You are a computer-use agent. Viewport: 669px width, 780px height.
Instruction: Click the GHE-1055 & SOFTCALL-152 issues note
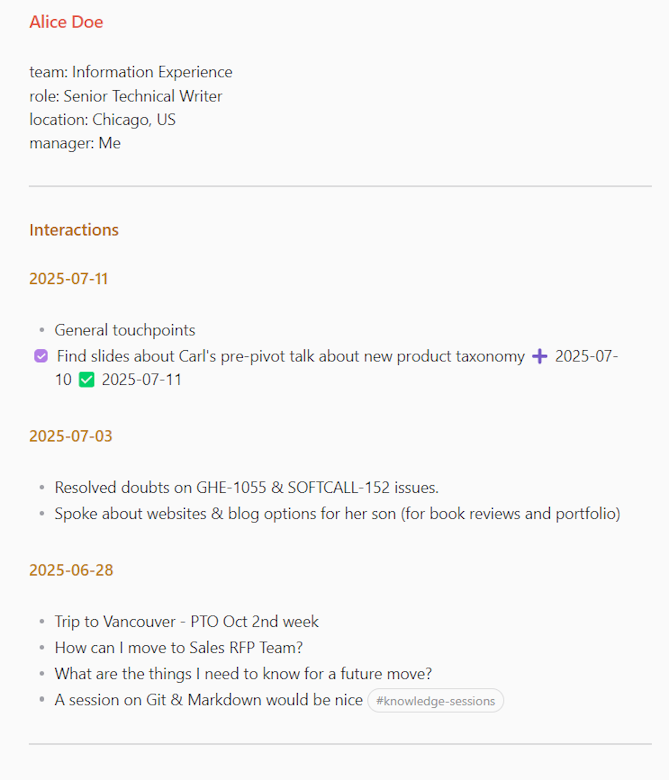[x=247, y=487]
